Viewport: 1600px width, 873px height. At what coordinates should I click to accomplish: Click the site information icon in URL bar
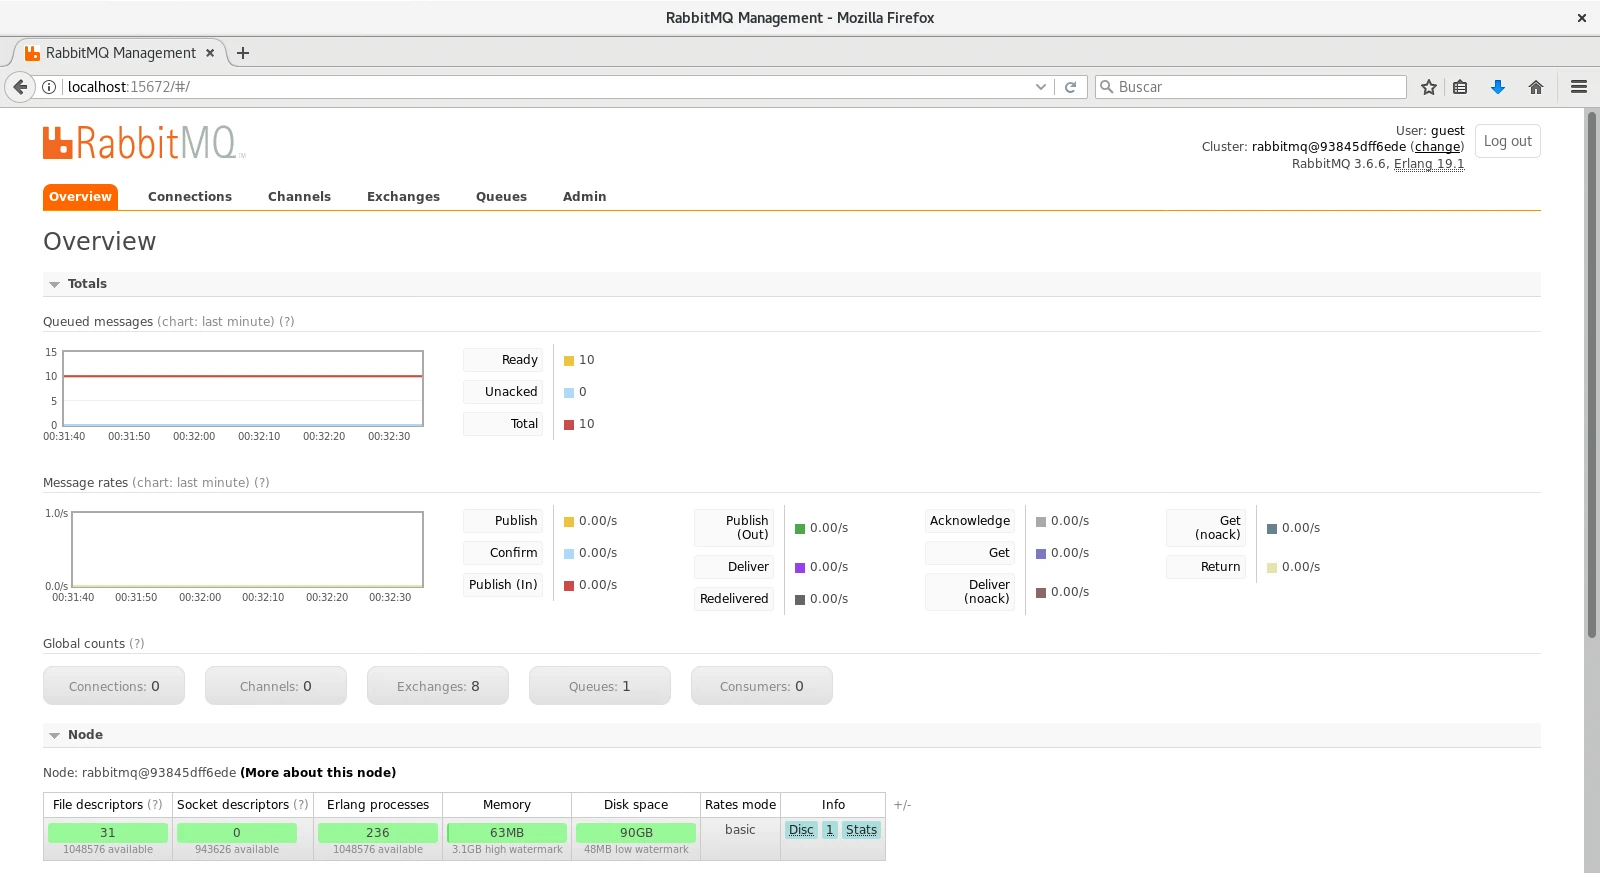point(48,87)
